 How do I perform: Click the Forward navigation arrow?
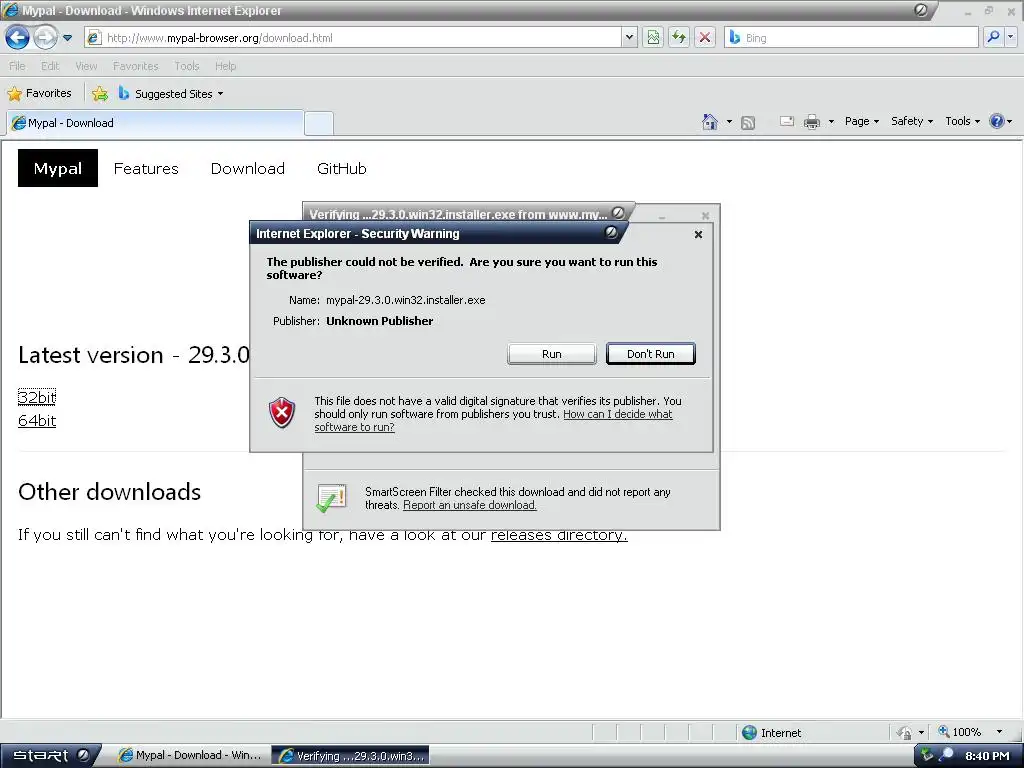45,37
